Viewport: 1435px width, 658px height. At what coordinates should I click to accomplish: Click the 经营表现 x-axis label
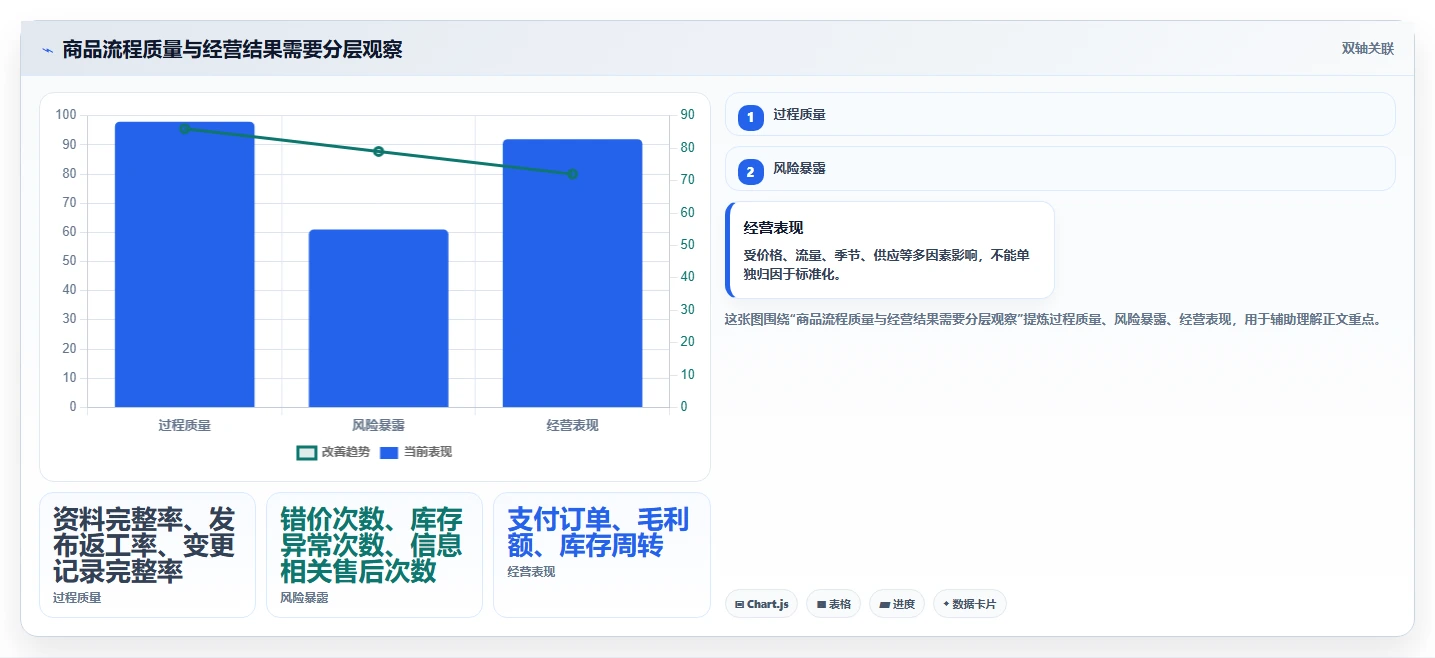point(572,425)
